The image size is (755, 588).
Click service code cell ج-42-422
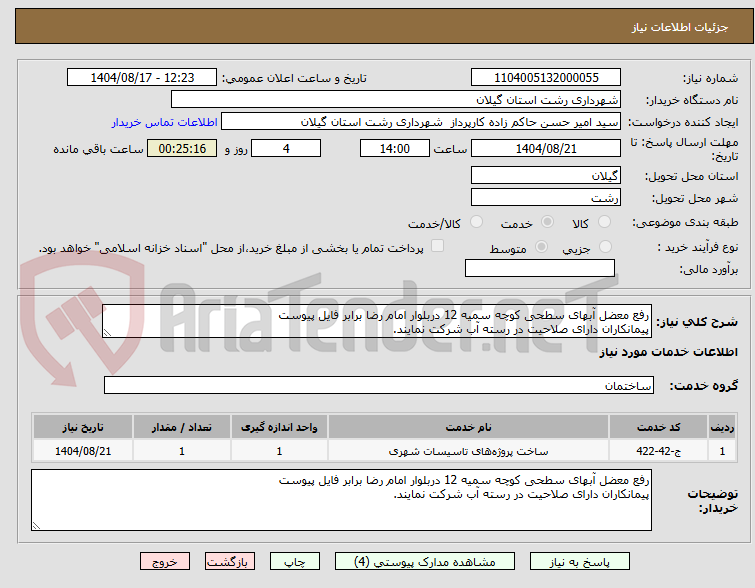pyautogui.click(x=658, y=451)
